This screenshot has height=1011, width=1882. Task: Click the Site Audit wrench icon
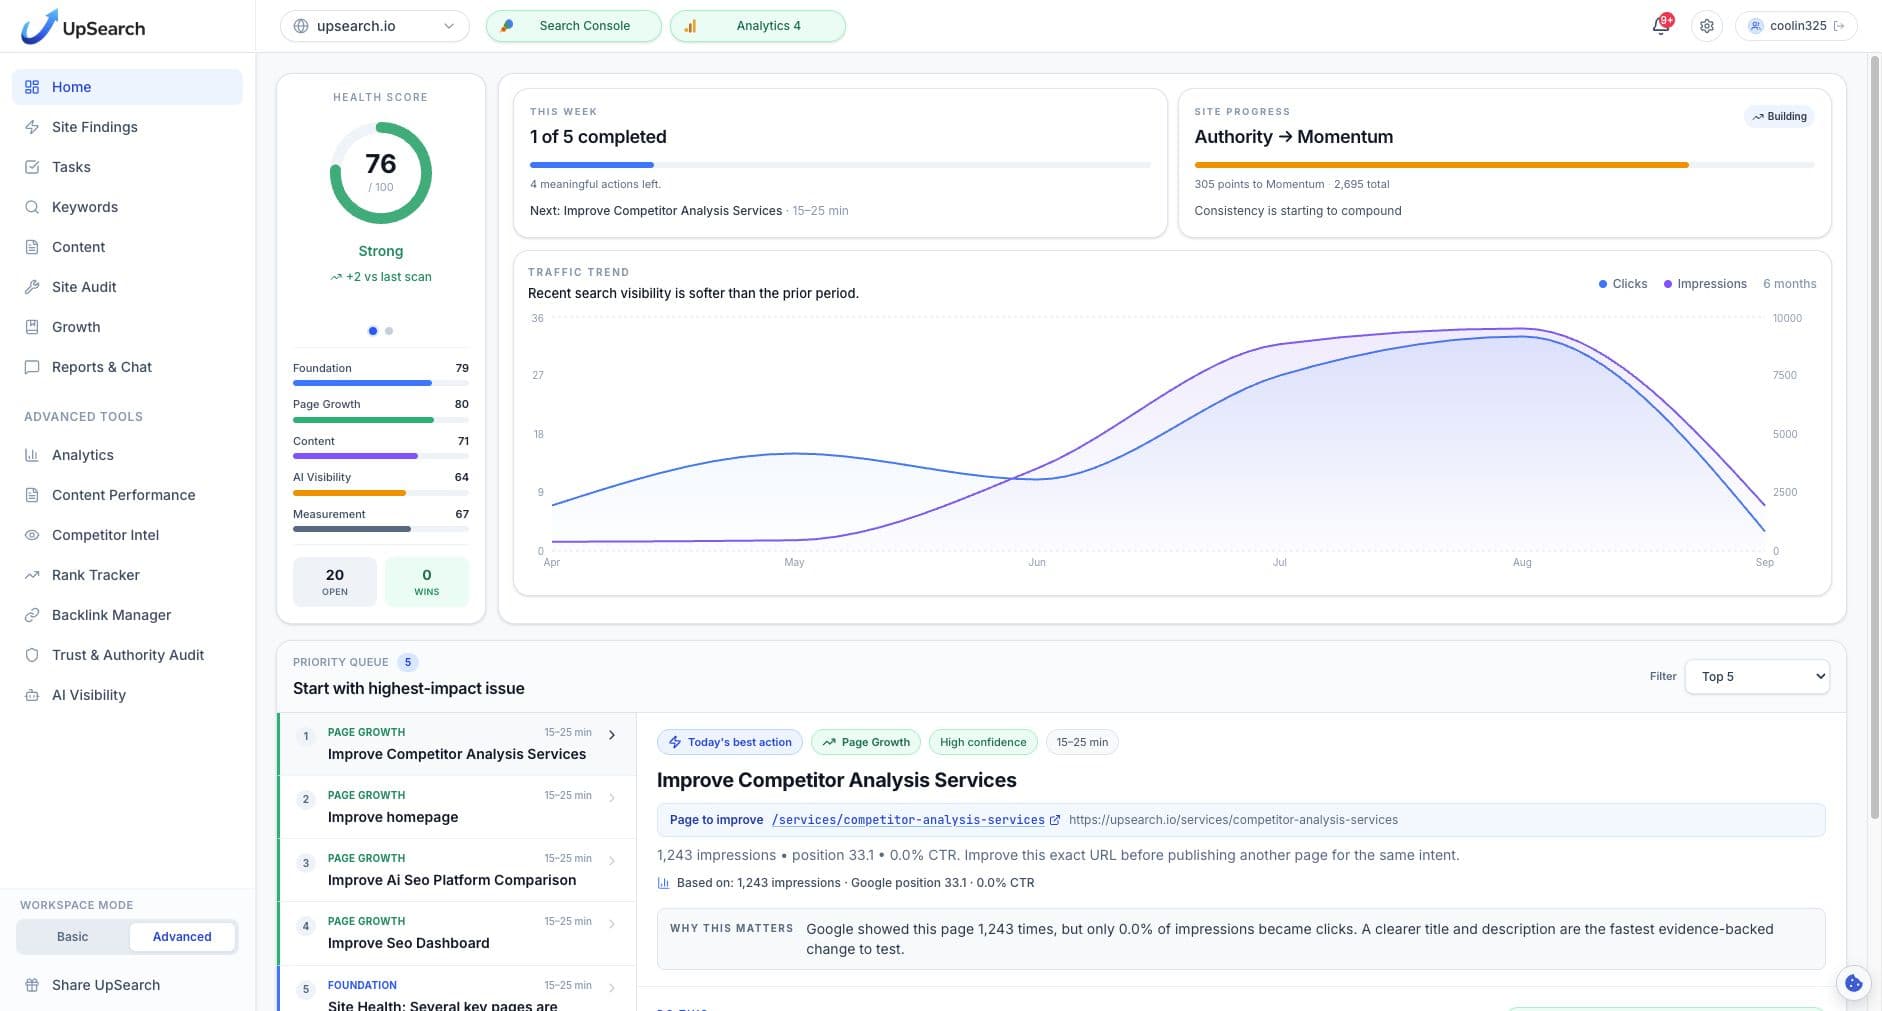click(x=32, y=287)
